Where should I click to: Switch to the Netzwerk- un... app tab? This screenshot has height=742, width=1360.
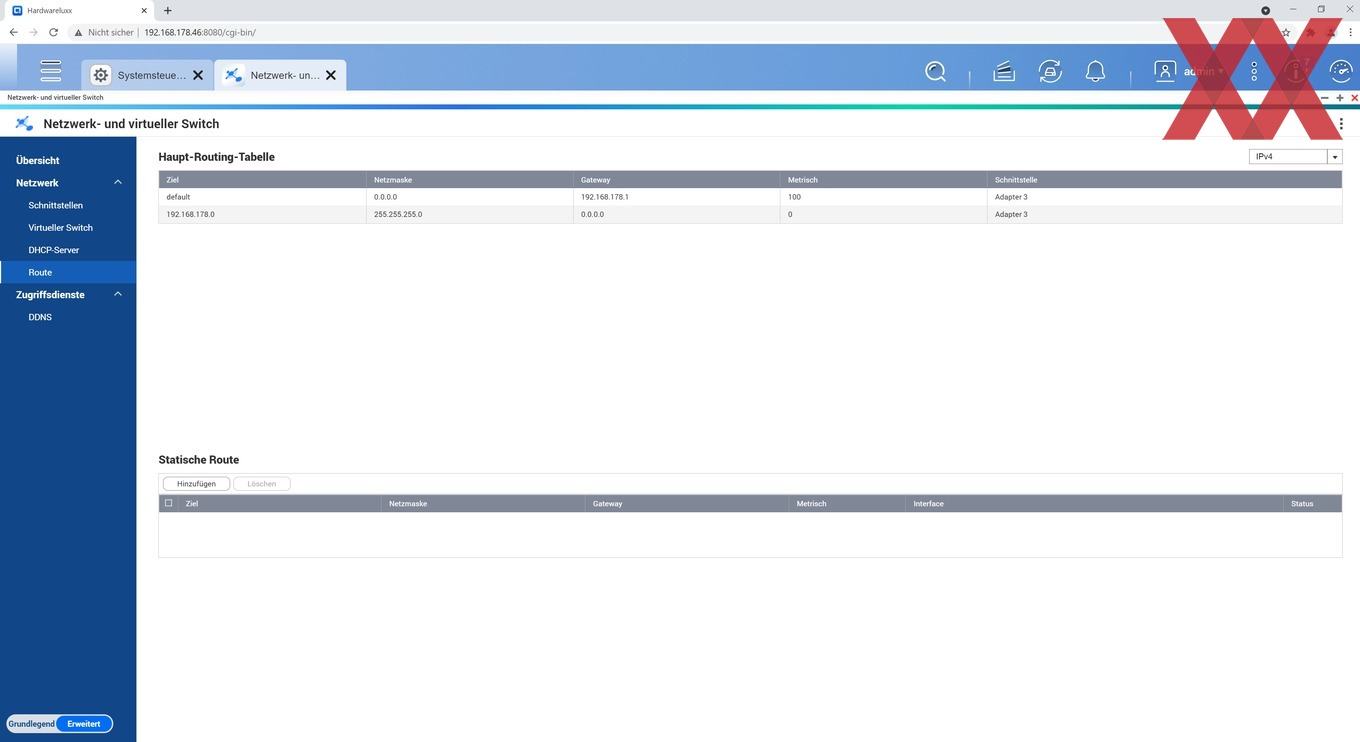click(281, 75)
